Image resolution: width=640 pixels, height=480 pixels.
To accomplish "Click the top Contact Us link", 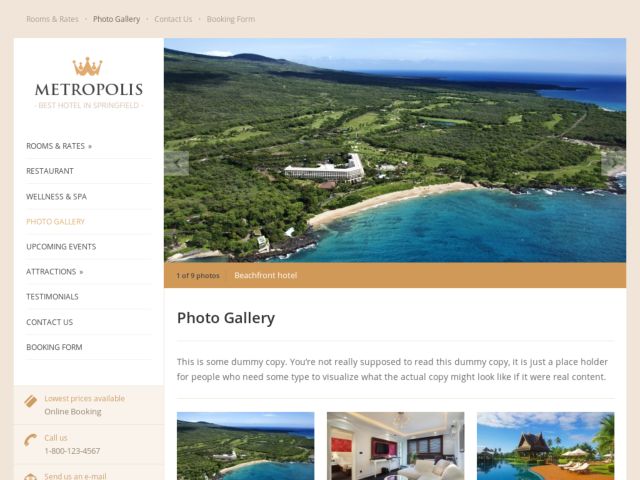I will click(173, 19).
